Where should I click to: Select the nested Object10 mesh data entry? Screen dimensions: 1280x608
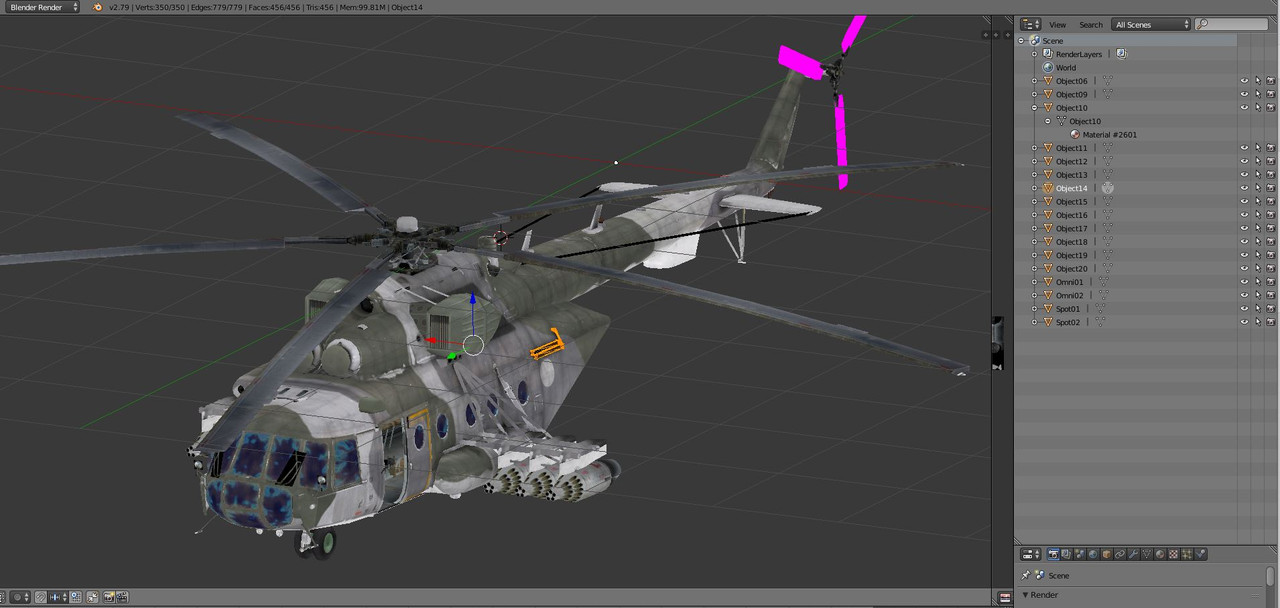[1085, 121]
